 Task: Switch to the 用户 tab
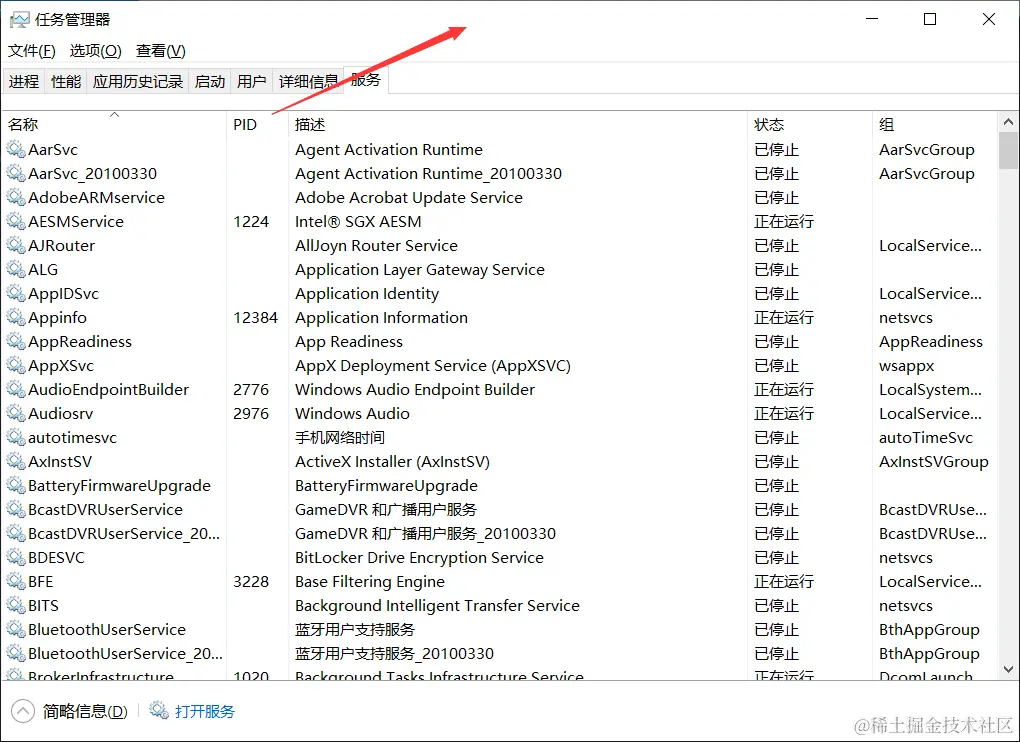click(x=251, y=81)
